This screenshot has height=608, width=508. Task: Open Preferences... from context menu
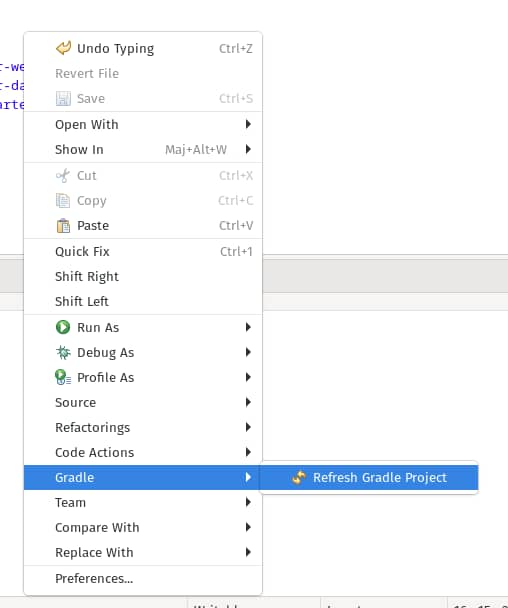143,579
